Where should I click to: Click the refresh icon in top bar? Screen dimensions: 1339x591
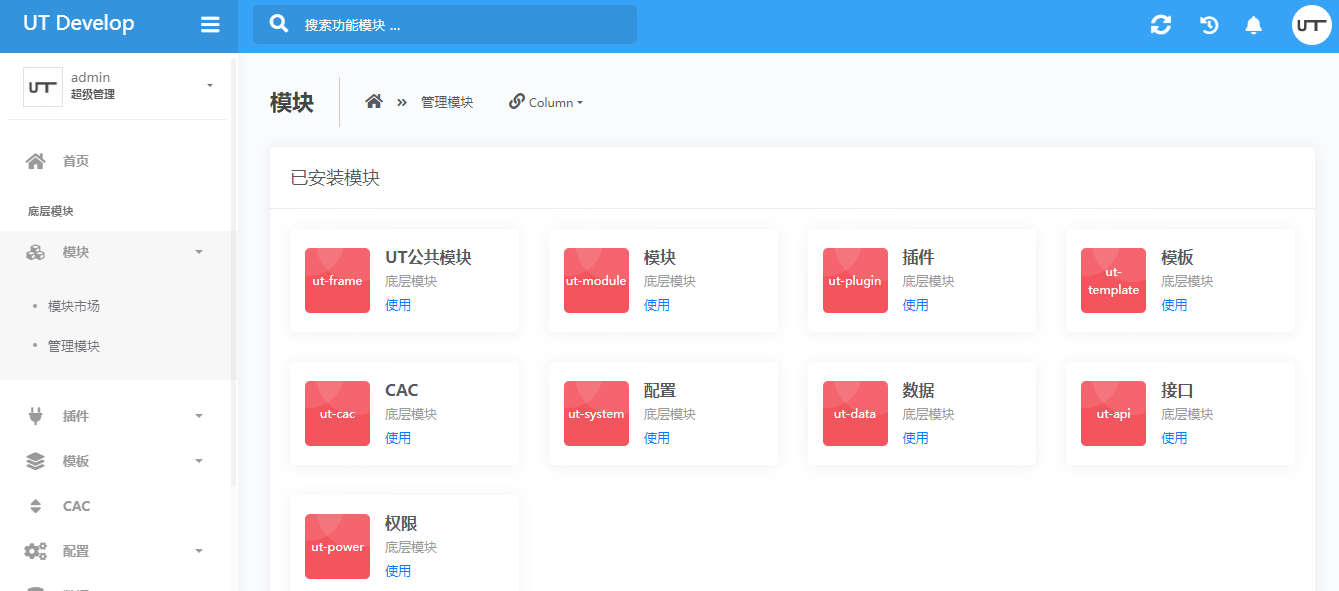click(1160, 25)
